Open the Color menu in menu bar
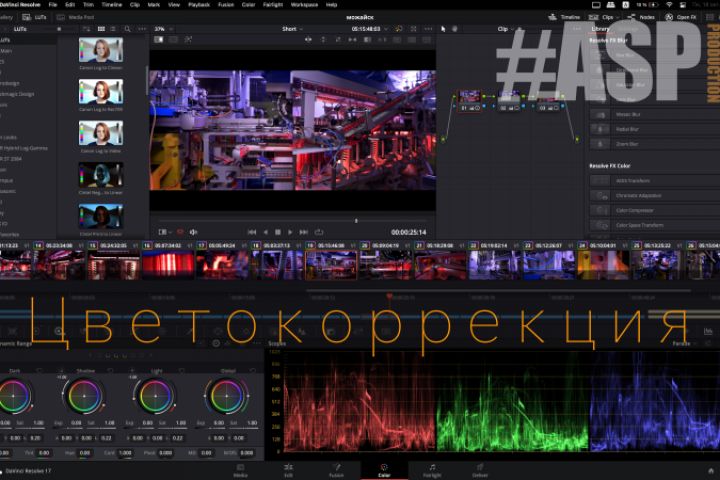The width and height of the screenshot is (720, 480). [x=248, y=5]
